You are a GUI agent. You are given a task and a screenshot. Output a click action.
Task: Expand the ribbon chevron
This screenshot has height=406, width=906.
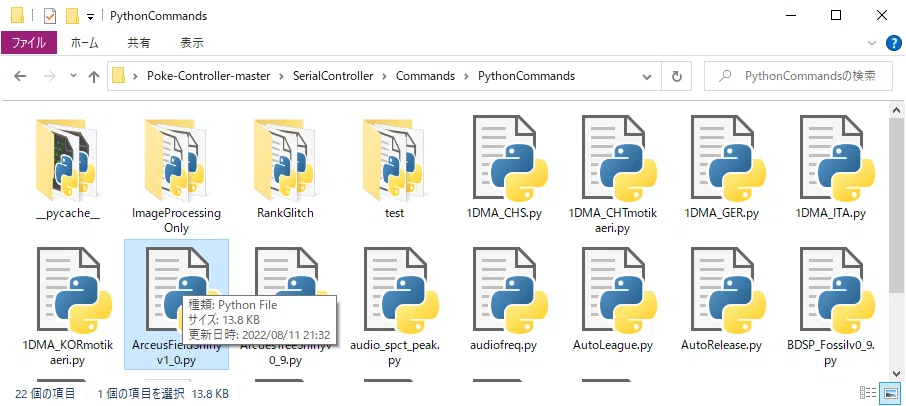coord(872,43)
